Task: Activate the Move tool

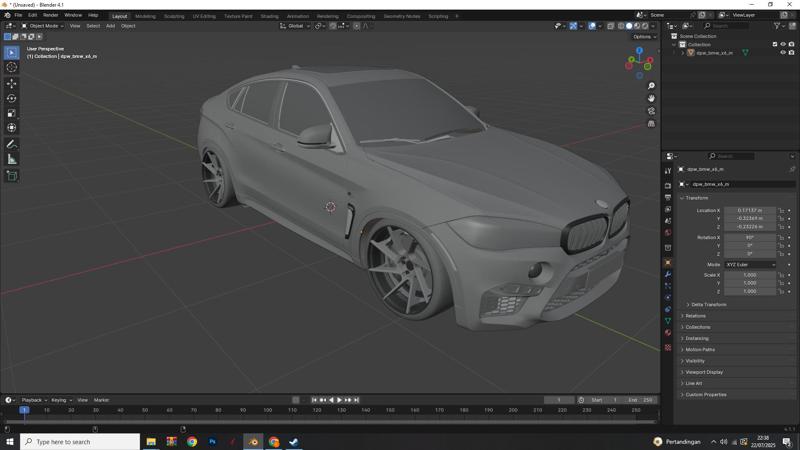Action: [x=11, y=83]
